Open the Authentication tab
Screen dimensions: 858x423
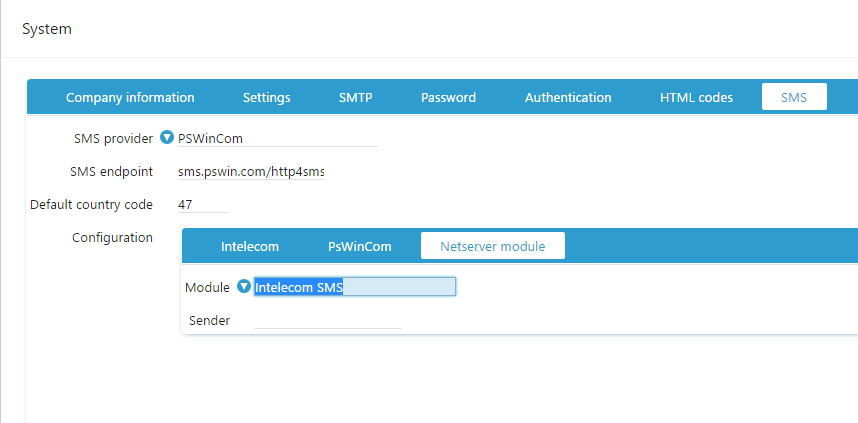pyautogui.click(x=568, y=97)
